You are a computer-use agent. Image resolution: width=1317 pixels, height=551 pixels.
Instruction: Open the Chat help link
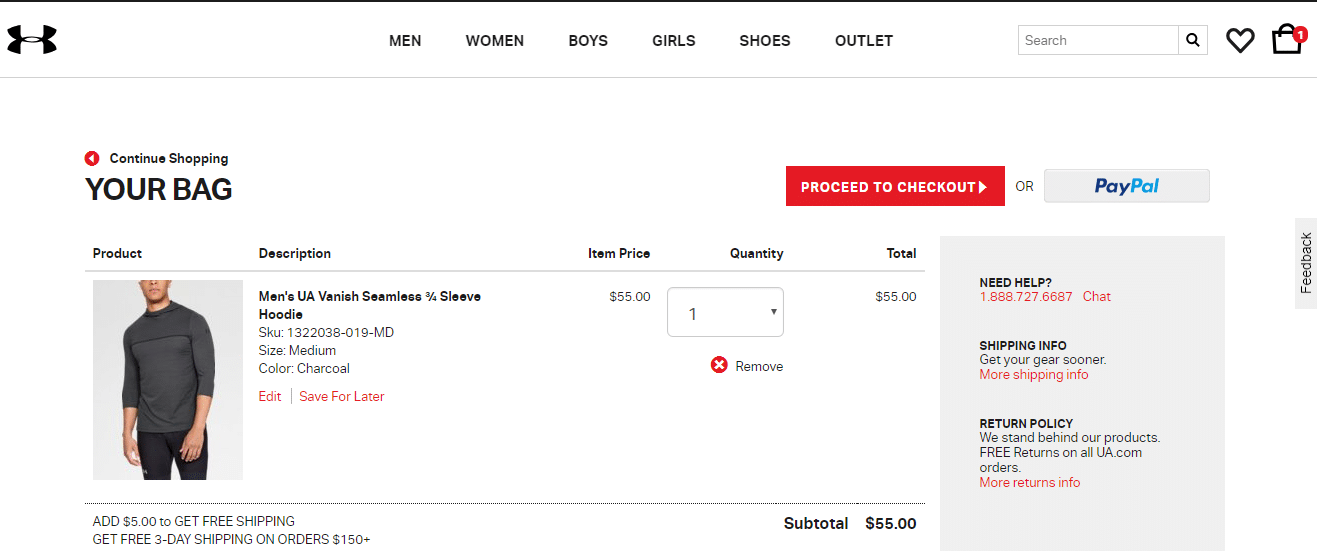point(1096,296)
